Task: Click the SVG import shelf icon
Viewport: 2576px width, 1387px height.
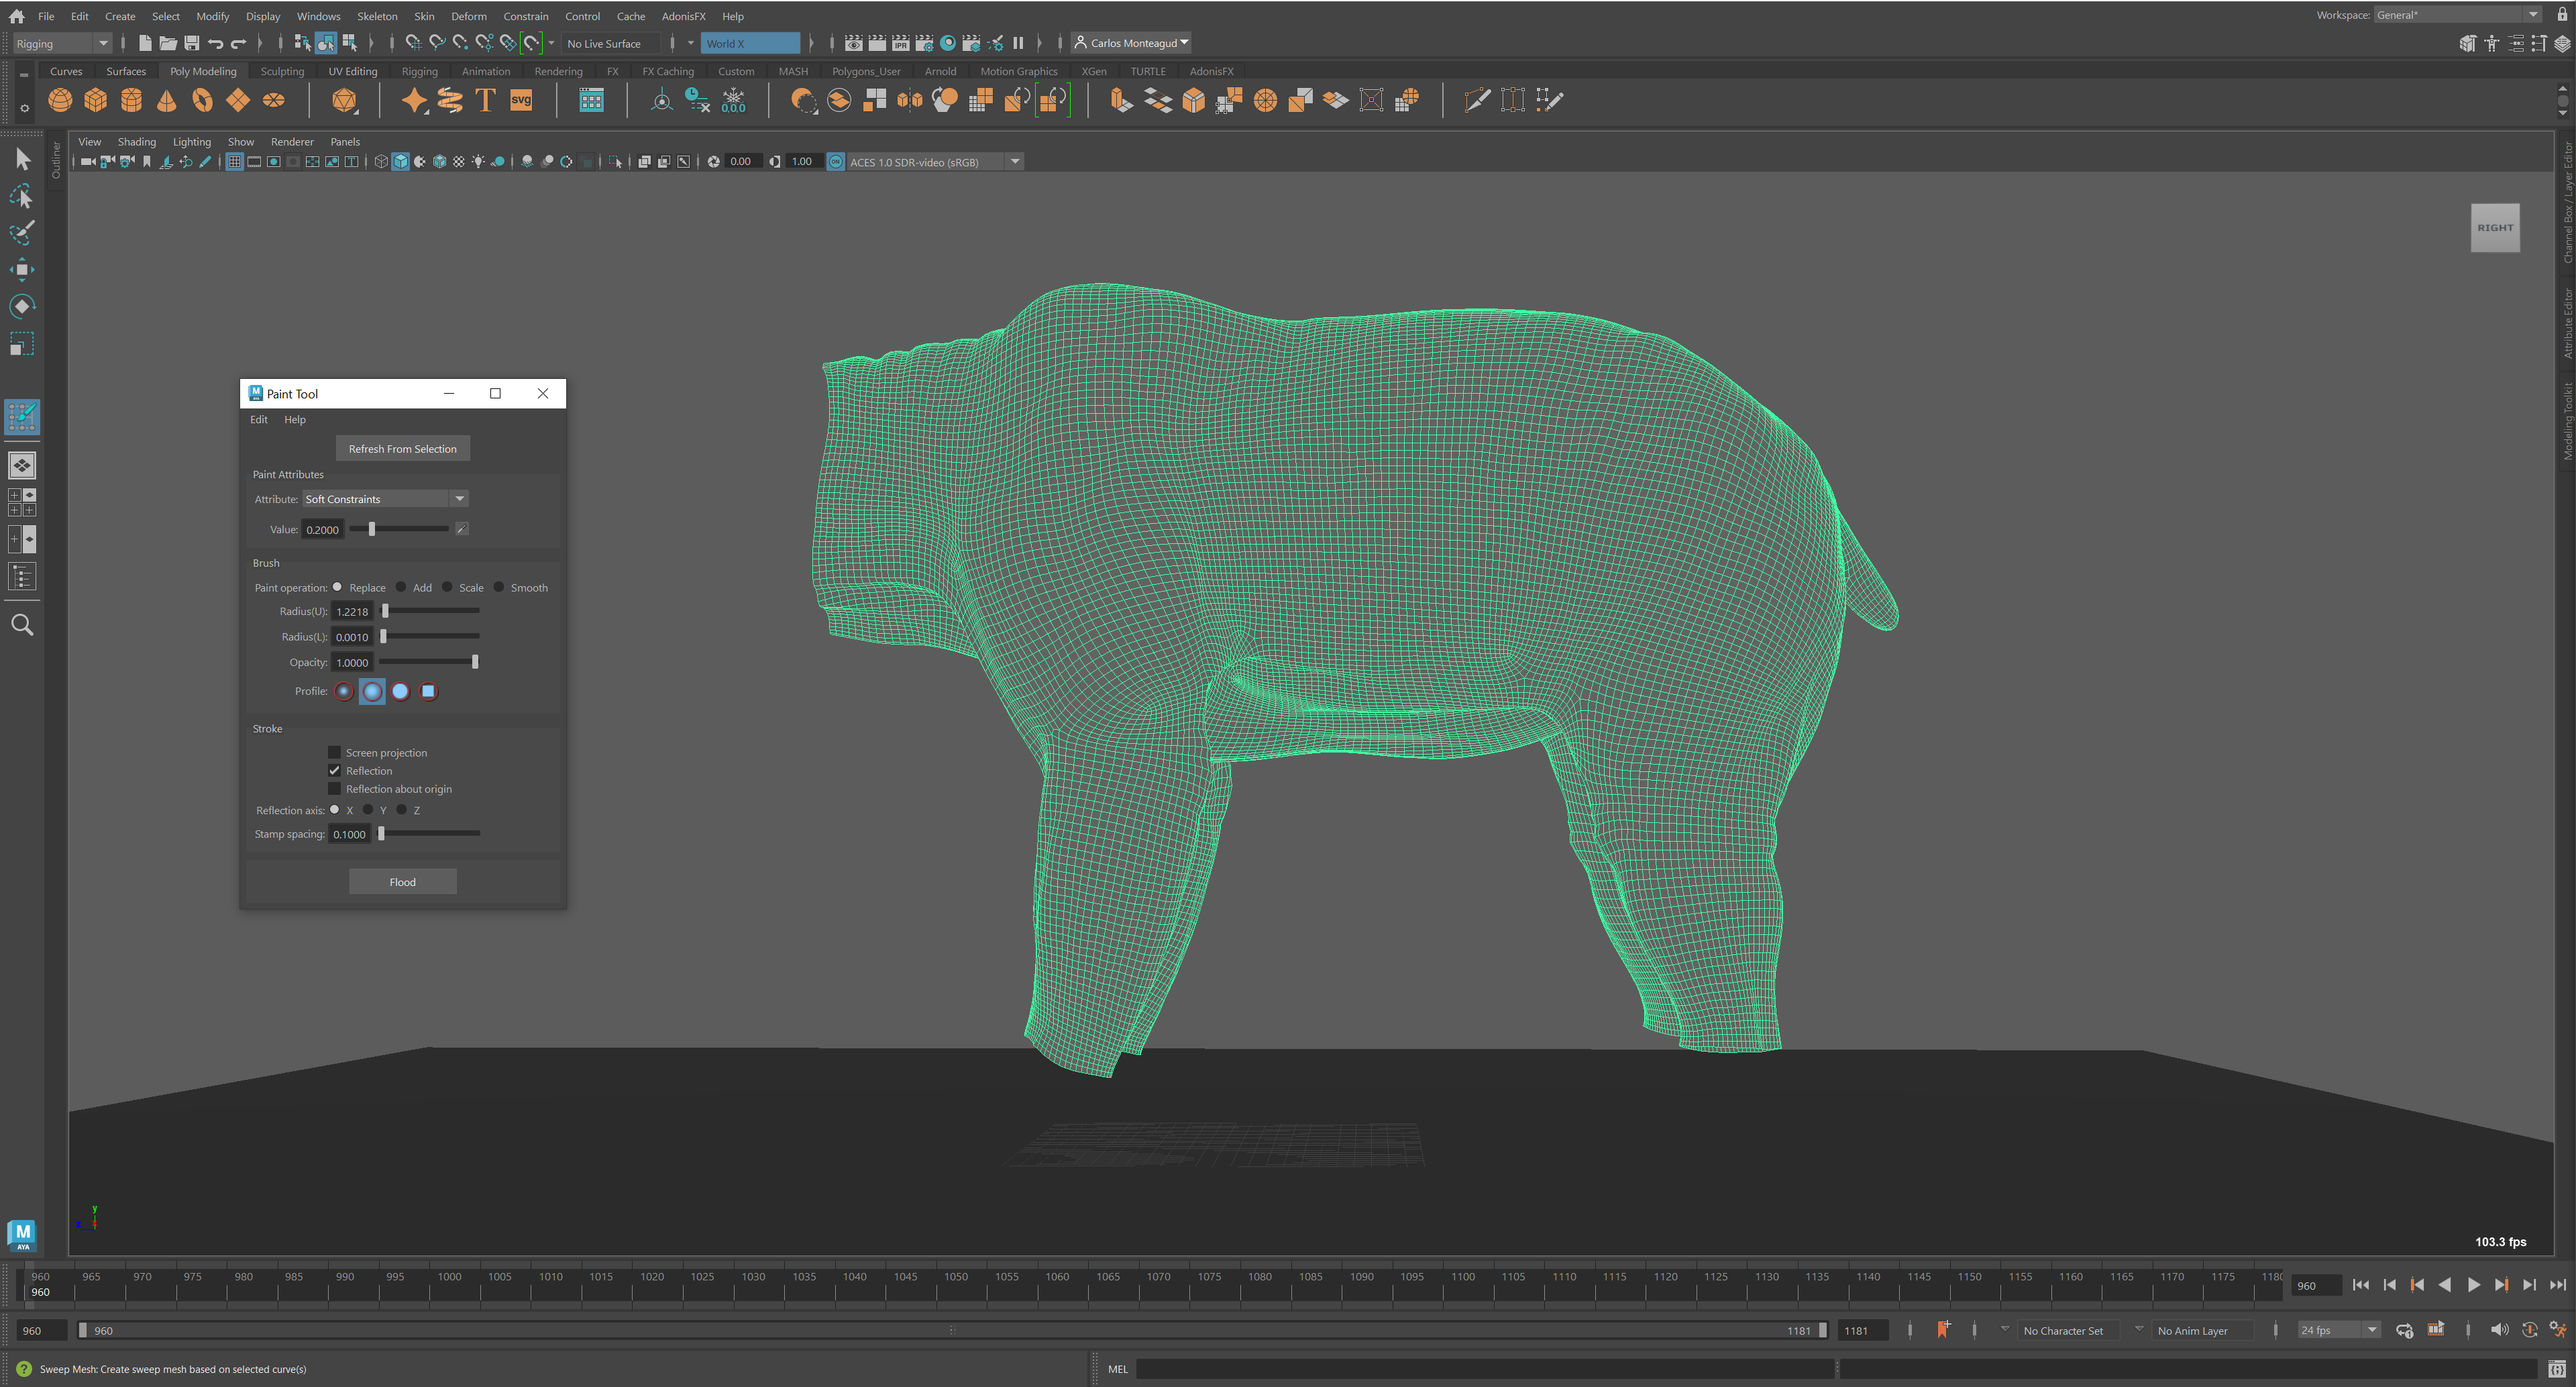Action: click(521, 100)
